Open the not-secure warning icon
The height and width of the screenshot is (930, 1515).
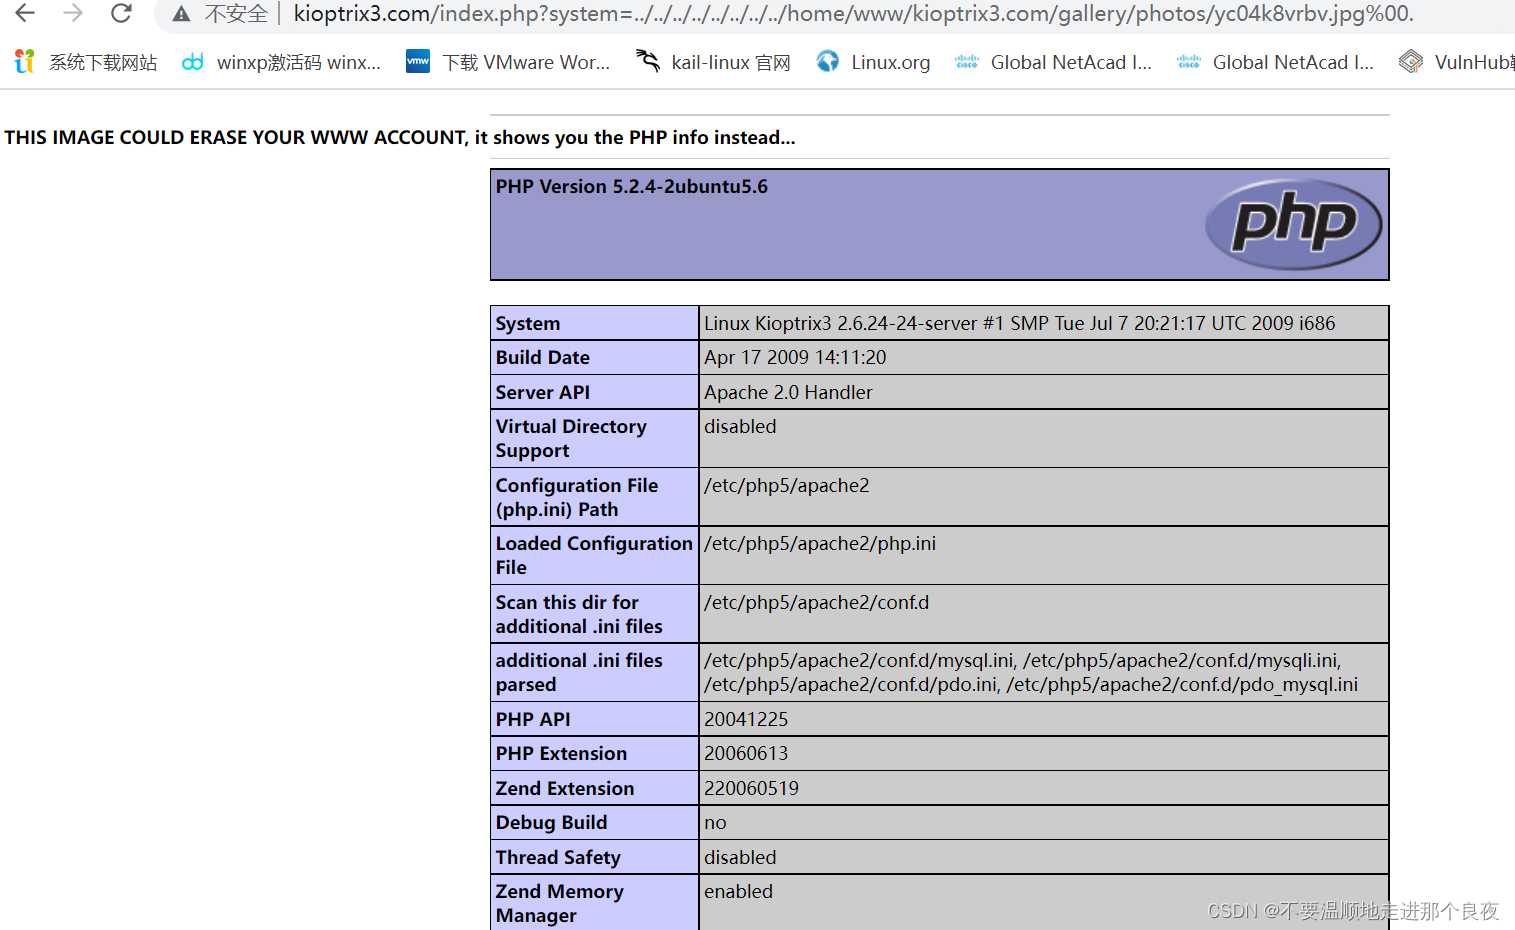point(181,14)
